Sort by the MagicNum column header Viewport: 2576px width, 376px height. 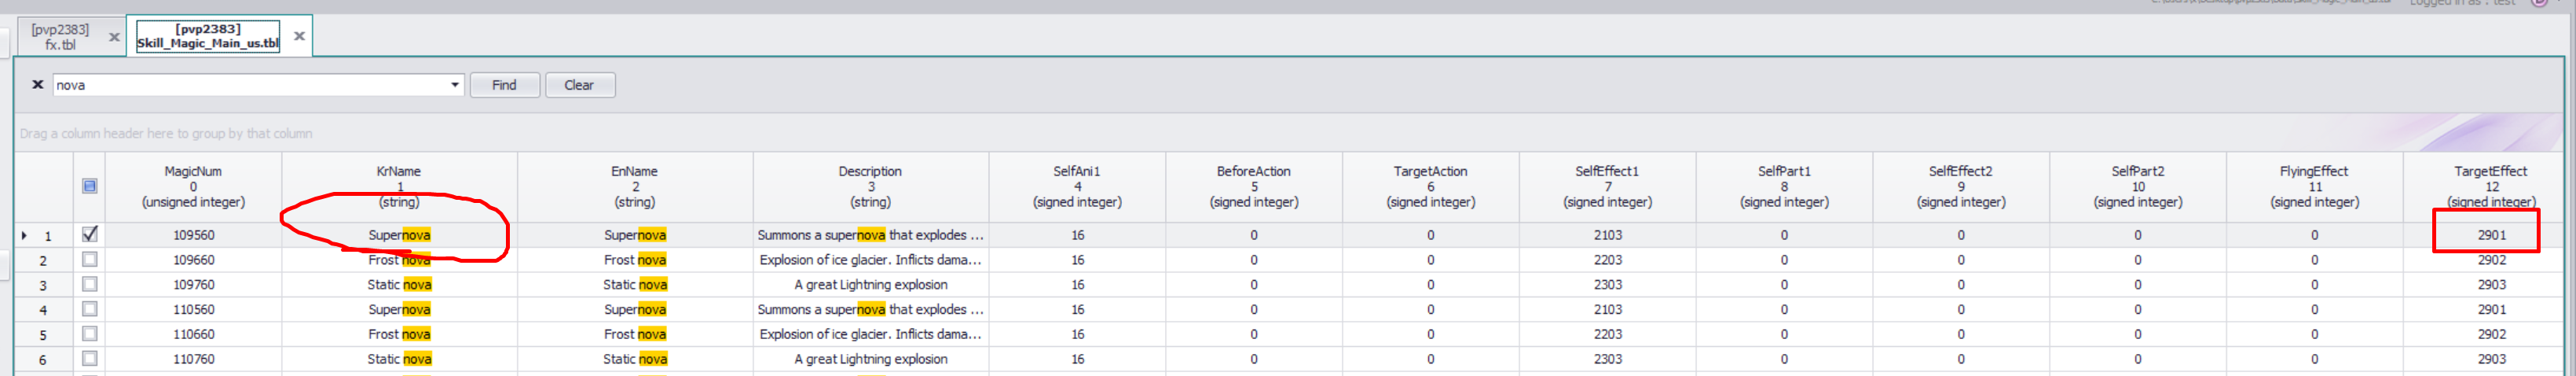(x=193, y=186)
